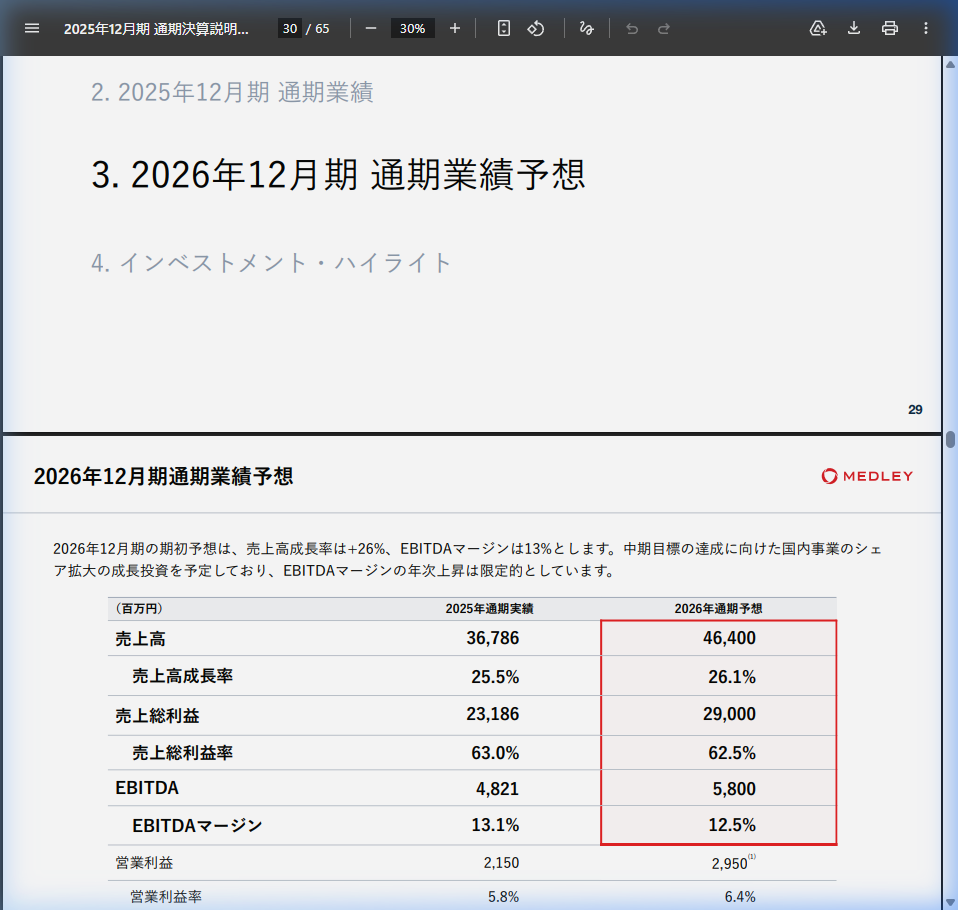Rotate the page counterclockwise

(536, 28)
